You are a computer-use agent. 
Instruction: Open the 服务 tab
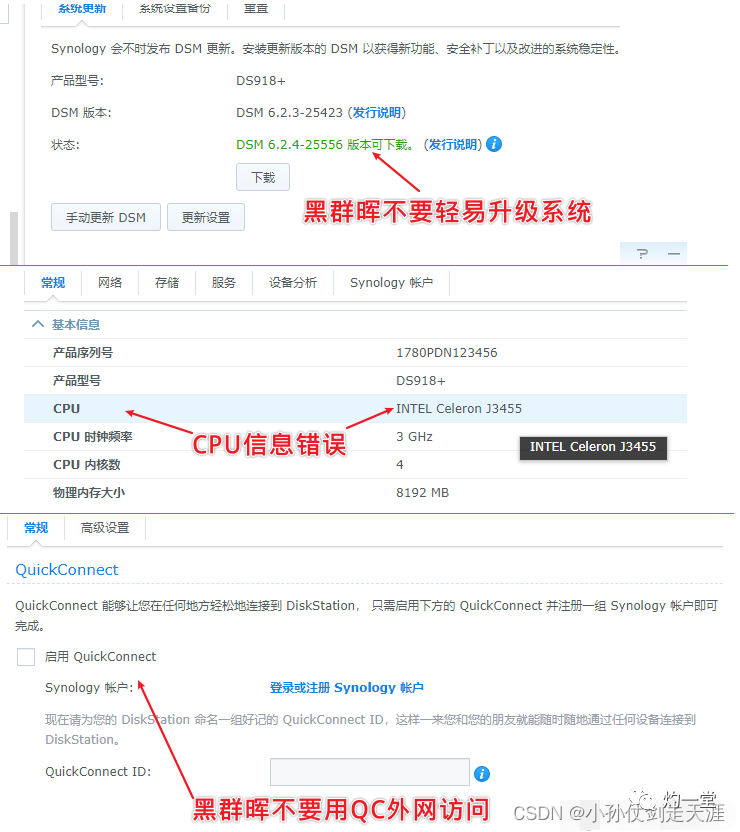pyautogui.click(x=223, y=282)
